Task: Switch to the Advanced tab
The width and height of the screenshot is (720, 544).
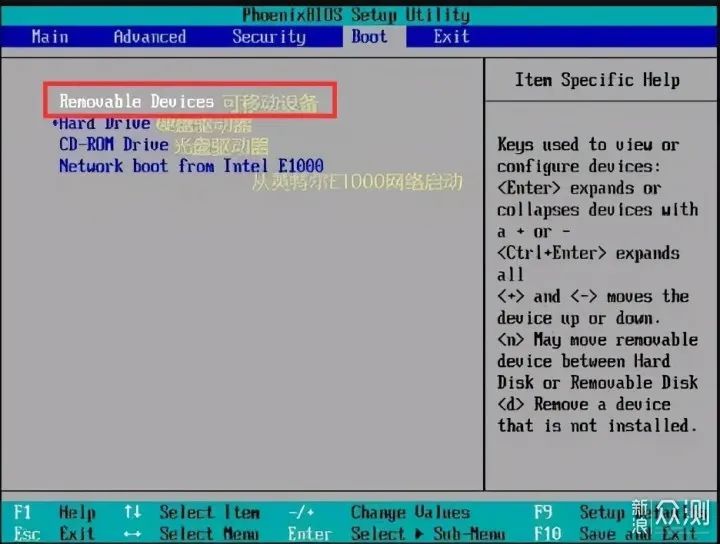Action: coord(150,37)
